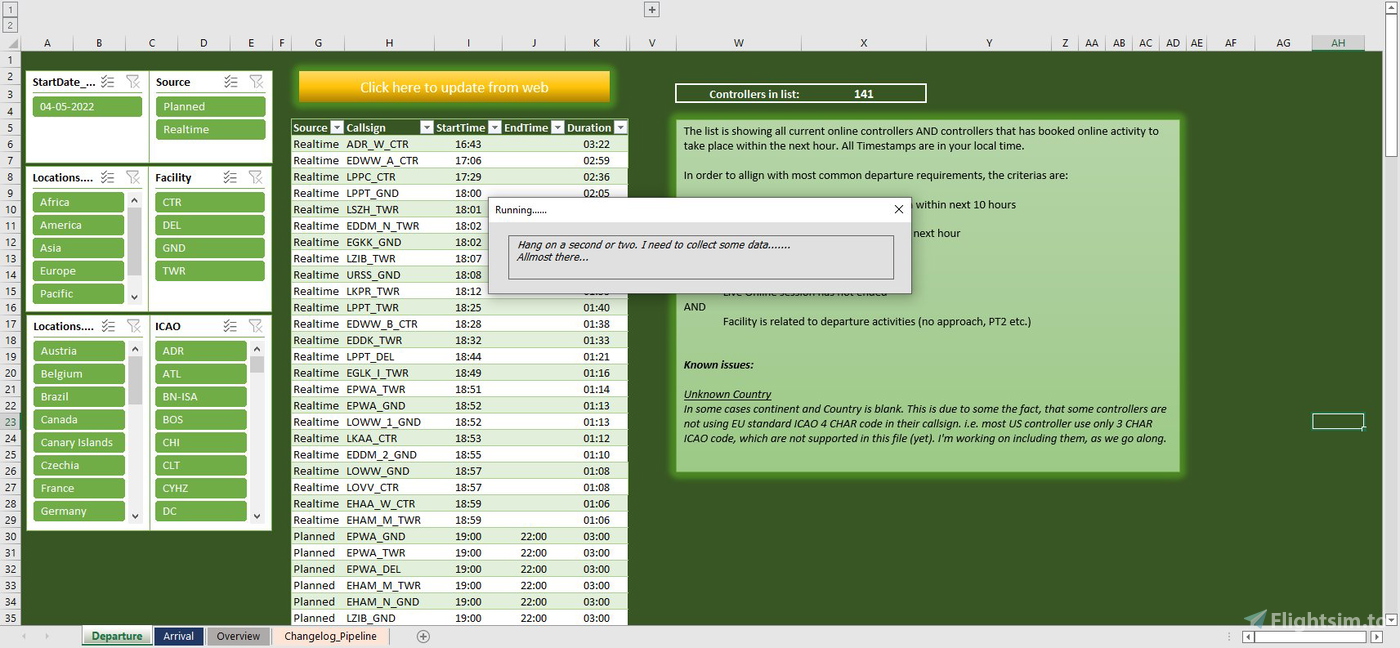Viewport: 1400px width, 648px height.
Task: Switch to the Arrival sheet tab
Action: [178, 635]
